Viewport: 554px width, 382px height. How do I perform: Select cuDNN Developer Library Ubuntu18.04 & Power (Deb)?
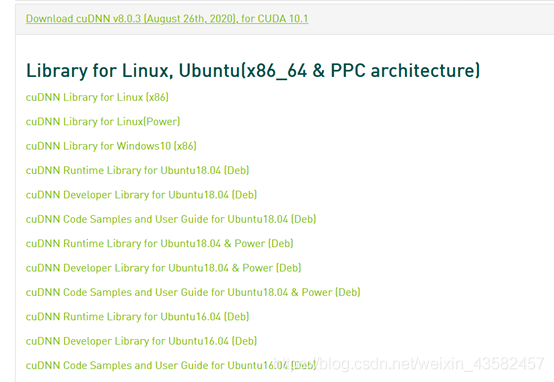coord(164,268)
